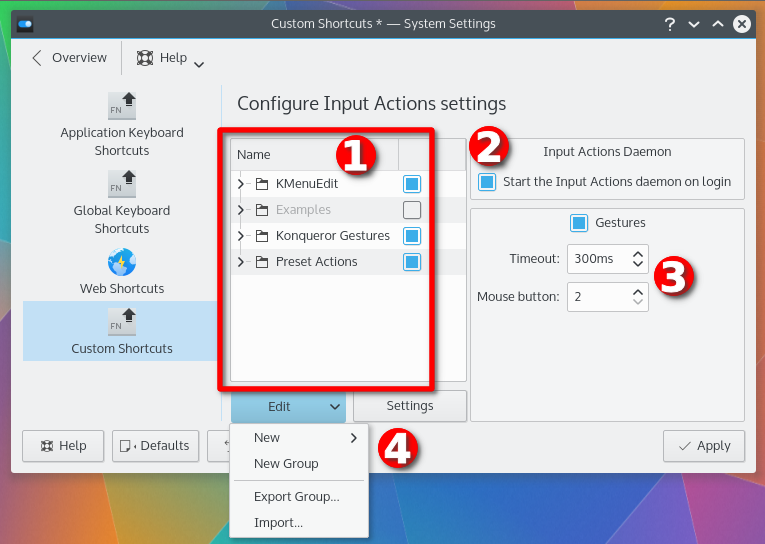Toggle Start Input Actions daemon on login
Viewport: 765px width, 544px height.
point(487,182)
